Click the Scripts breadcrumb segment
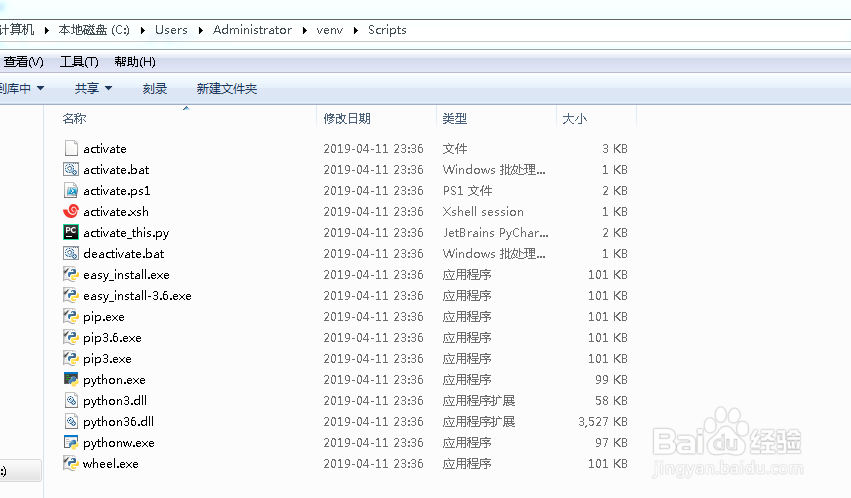The width and height of the screenshot is (851, 498). [x=387, y=30]
